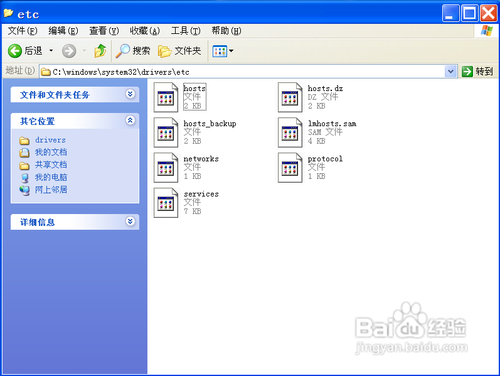Open the 工具(T) menu

(186, 31)
